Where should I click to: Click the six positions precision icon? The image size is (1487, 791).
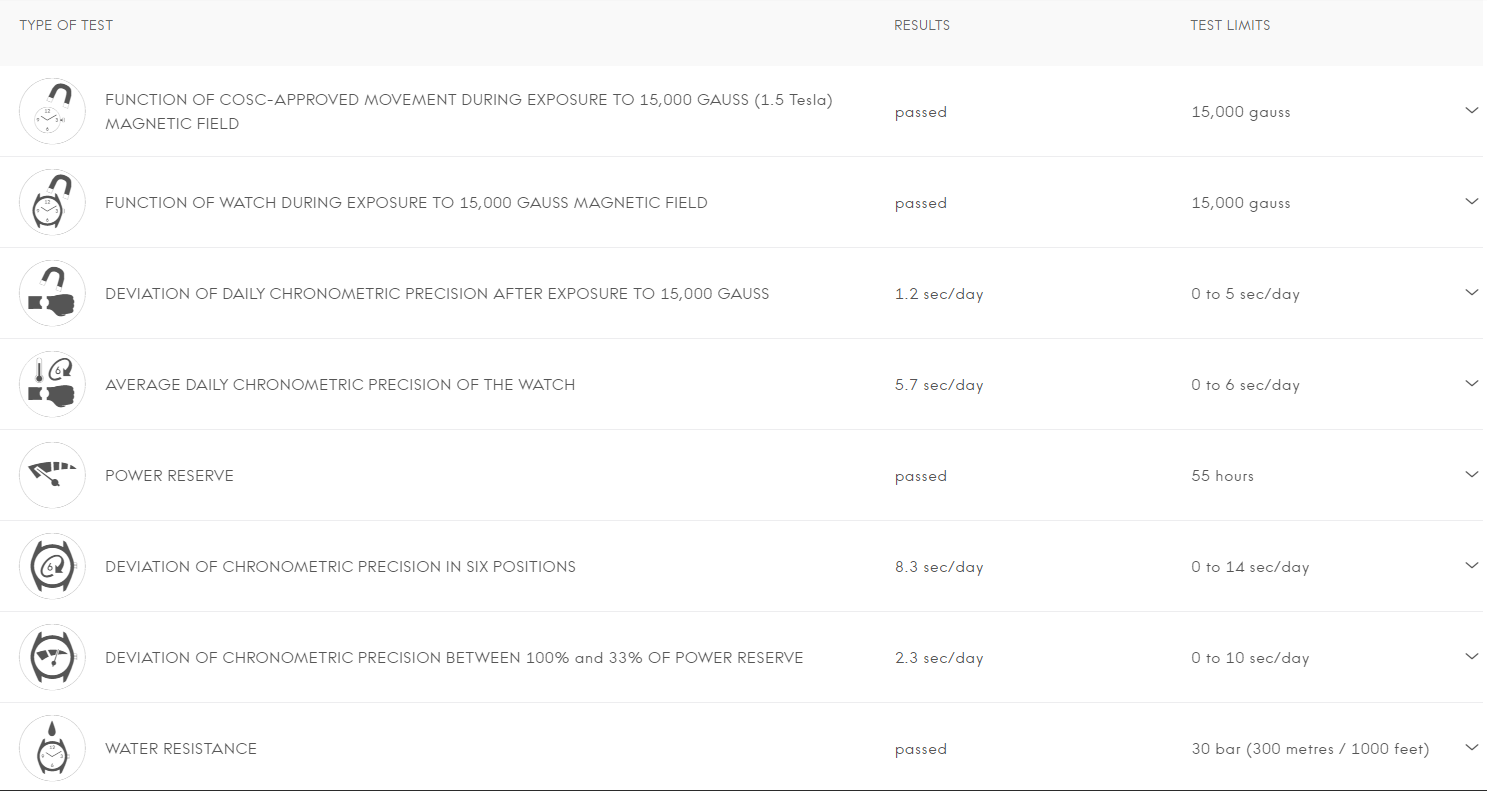click(x=52, y=566)
